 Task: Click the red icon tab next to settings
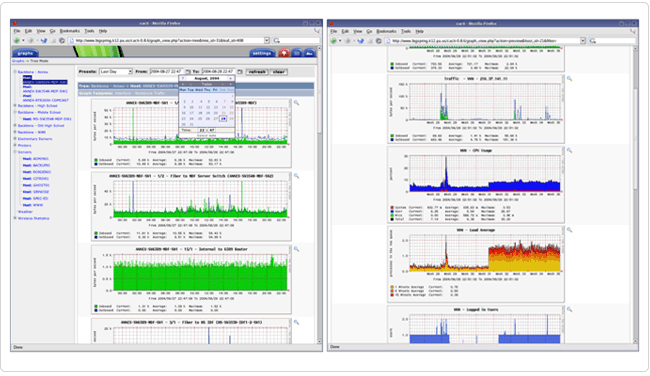point(284,53)
